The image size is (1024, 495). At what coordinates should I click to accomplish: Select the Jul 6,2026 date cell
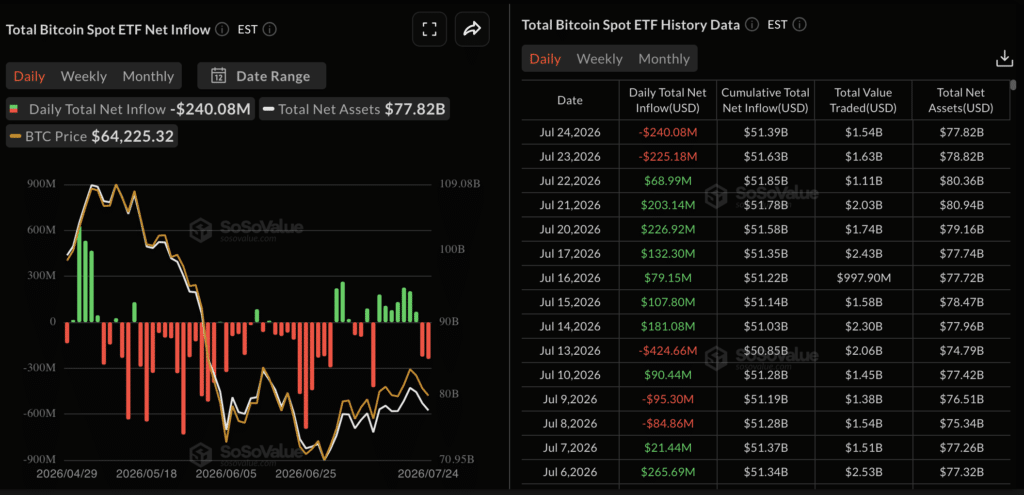[x=570, y=471]
